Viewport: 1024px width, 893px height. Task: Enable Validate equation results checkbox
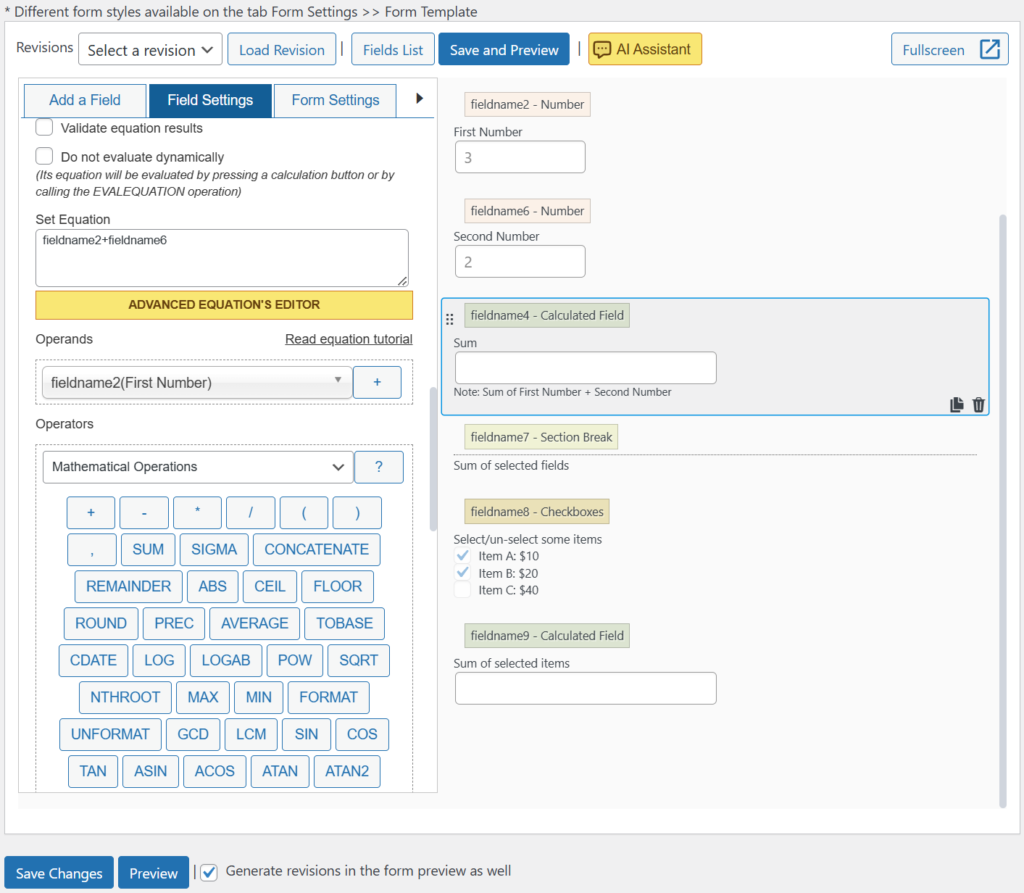coord(44,127)
